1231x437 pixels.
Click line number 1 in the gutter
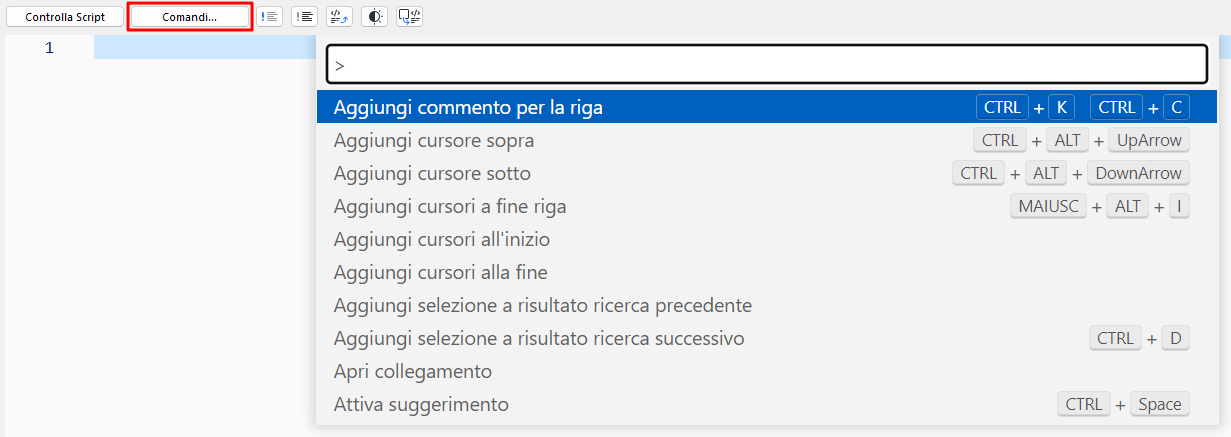[49, 48]
